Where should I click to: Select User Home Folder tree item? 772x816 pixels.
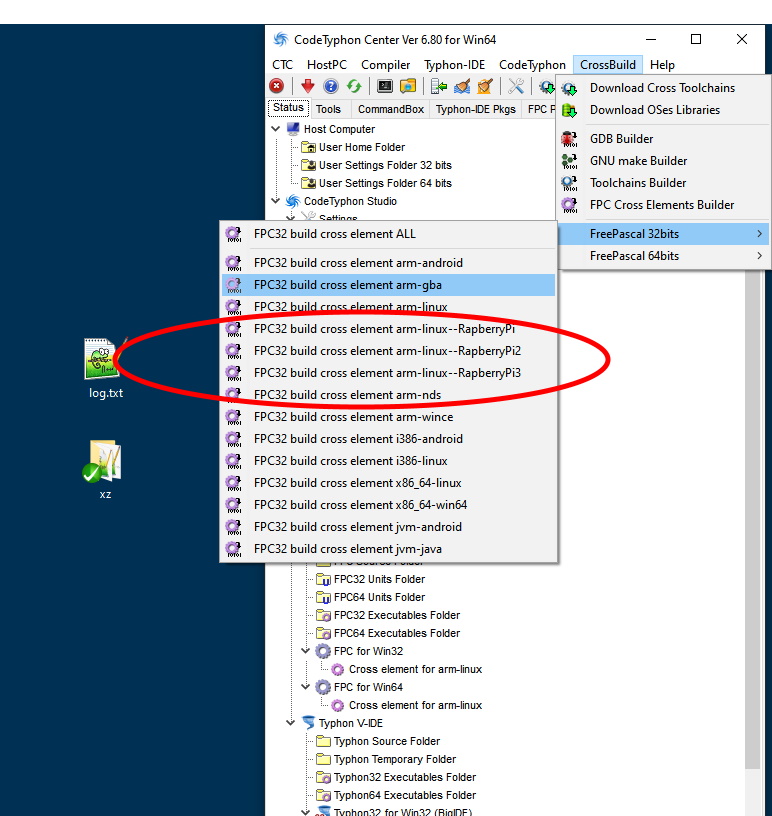[x=362, y=147]
